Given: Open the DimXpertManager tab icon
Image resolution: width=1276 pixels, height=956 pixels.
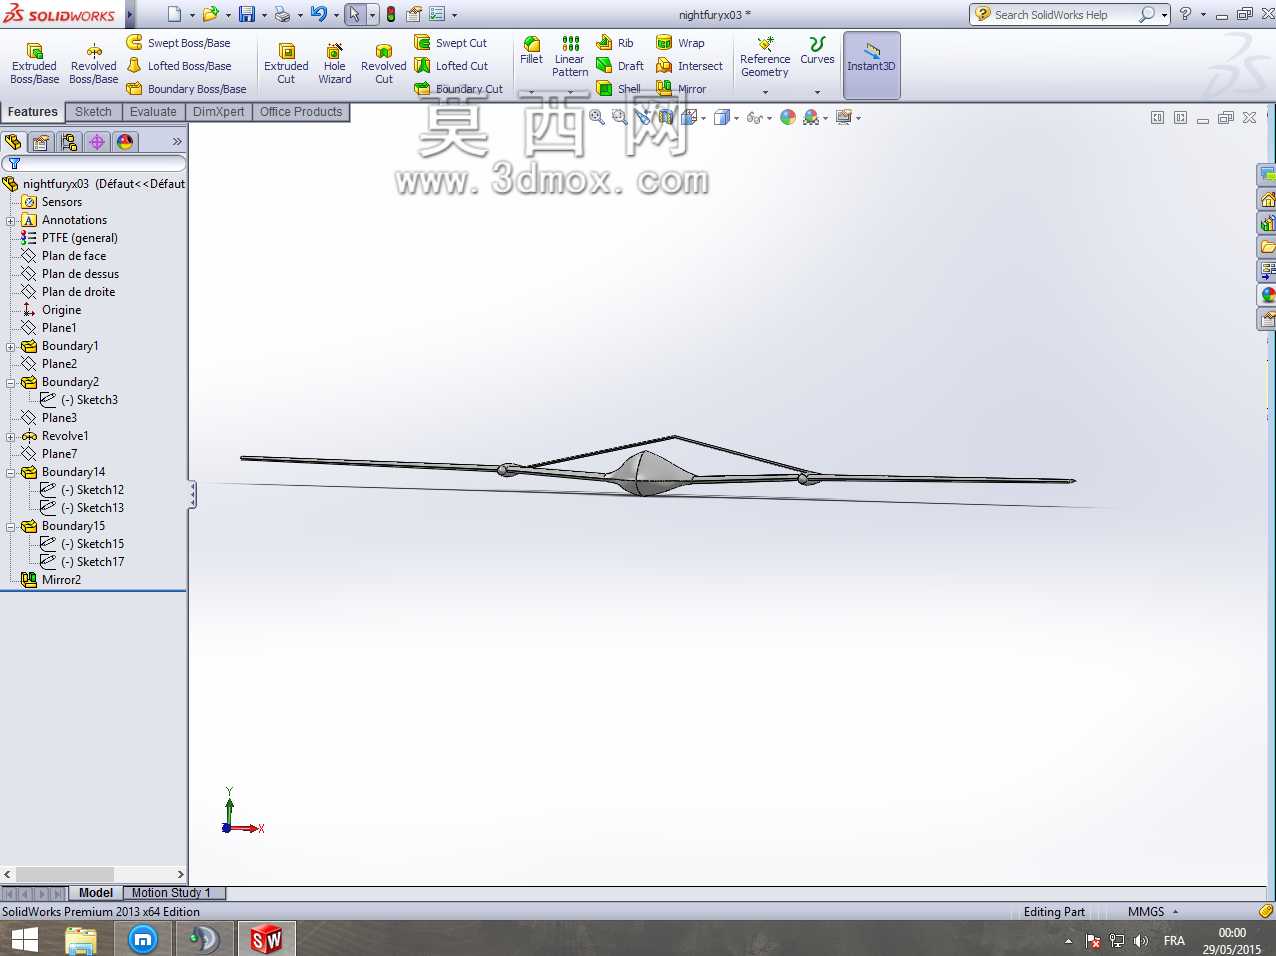Looking at the screenshot, I should tap(97, 142).
